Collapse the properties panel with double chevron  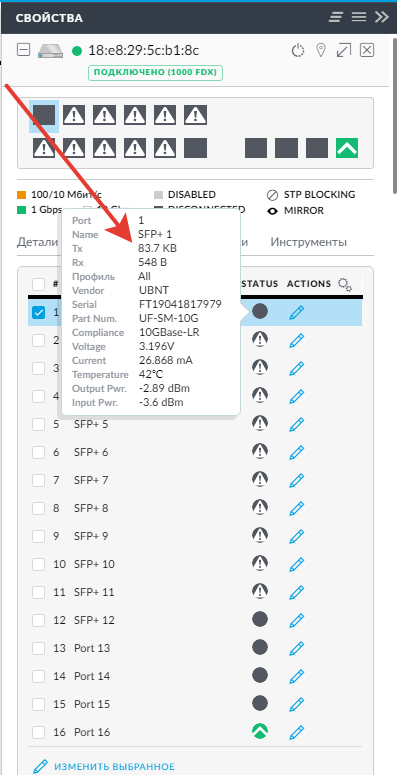(381, 17)
